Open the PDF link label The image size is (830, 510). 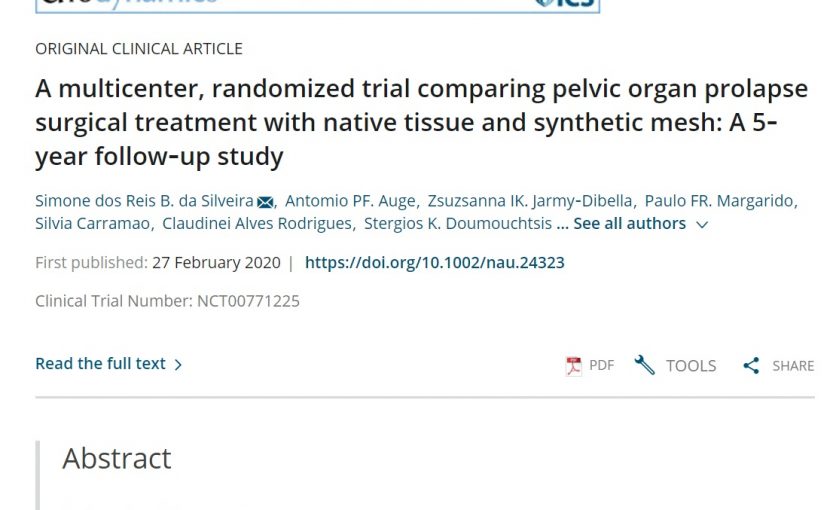tap(601, 365)
